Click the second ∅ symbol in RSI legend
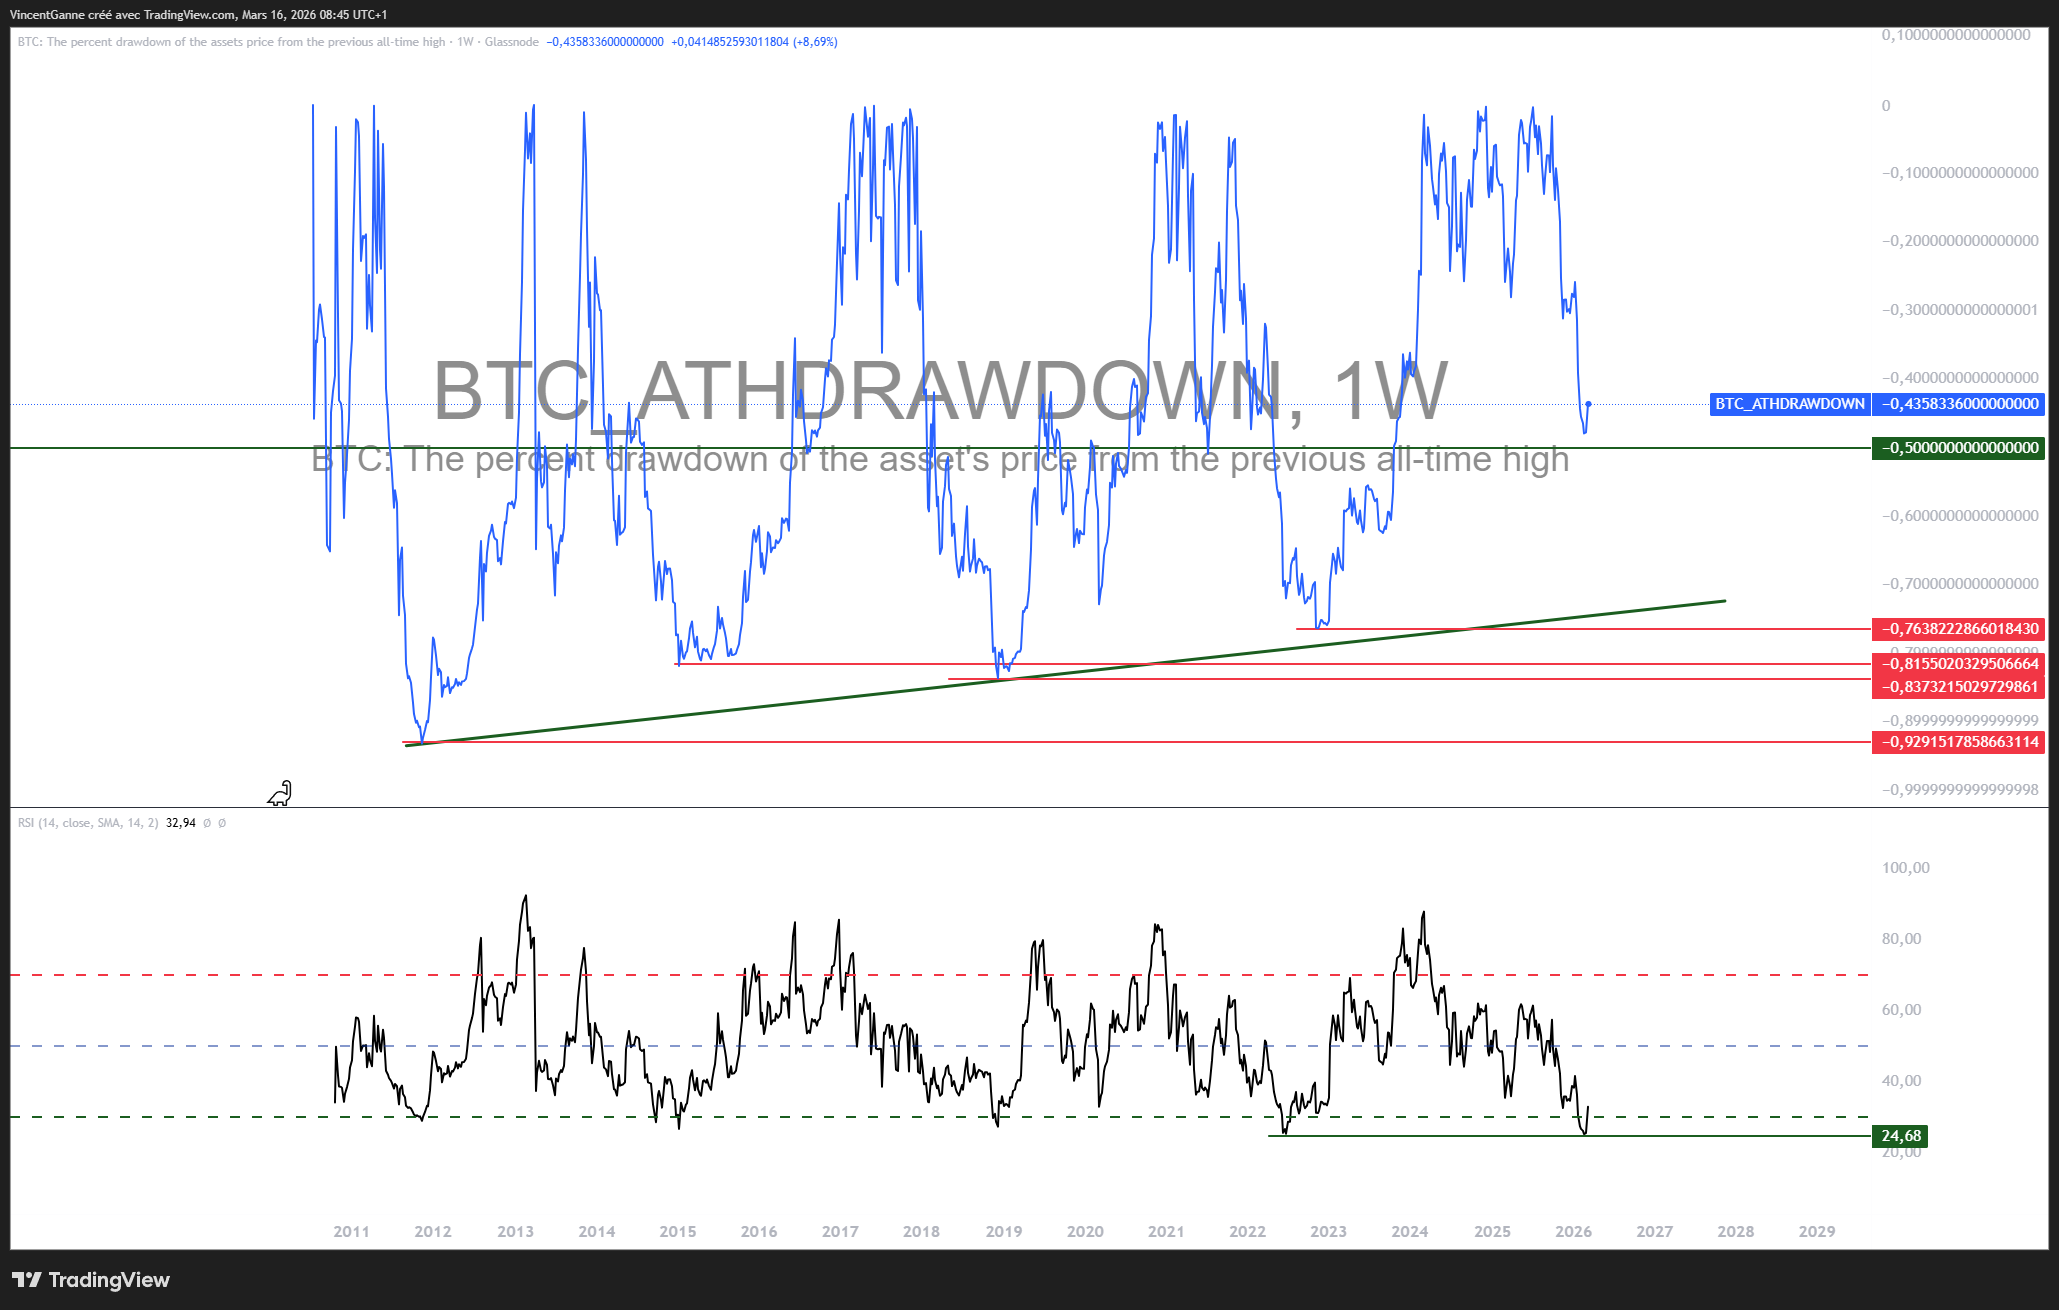 222,823
